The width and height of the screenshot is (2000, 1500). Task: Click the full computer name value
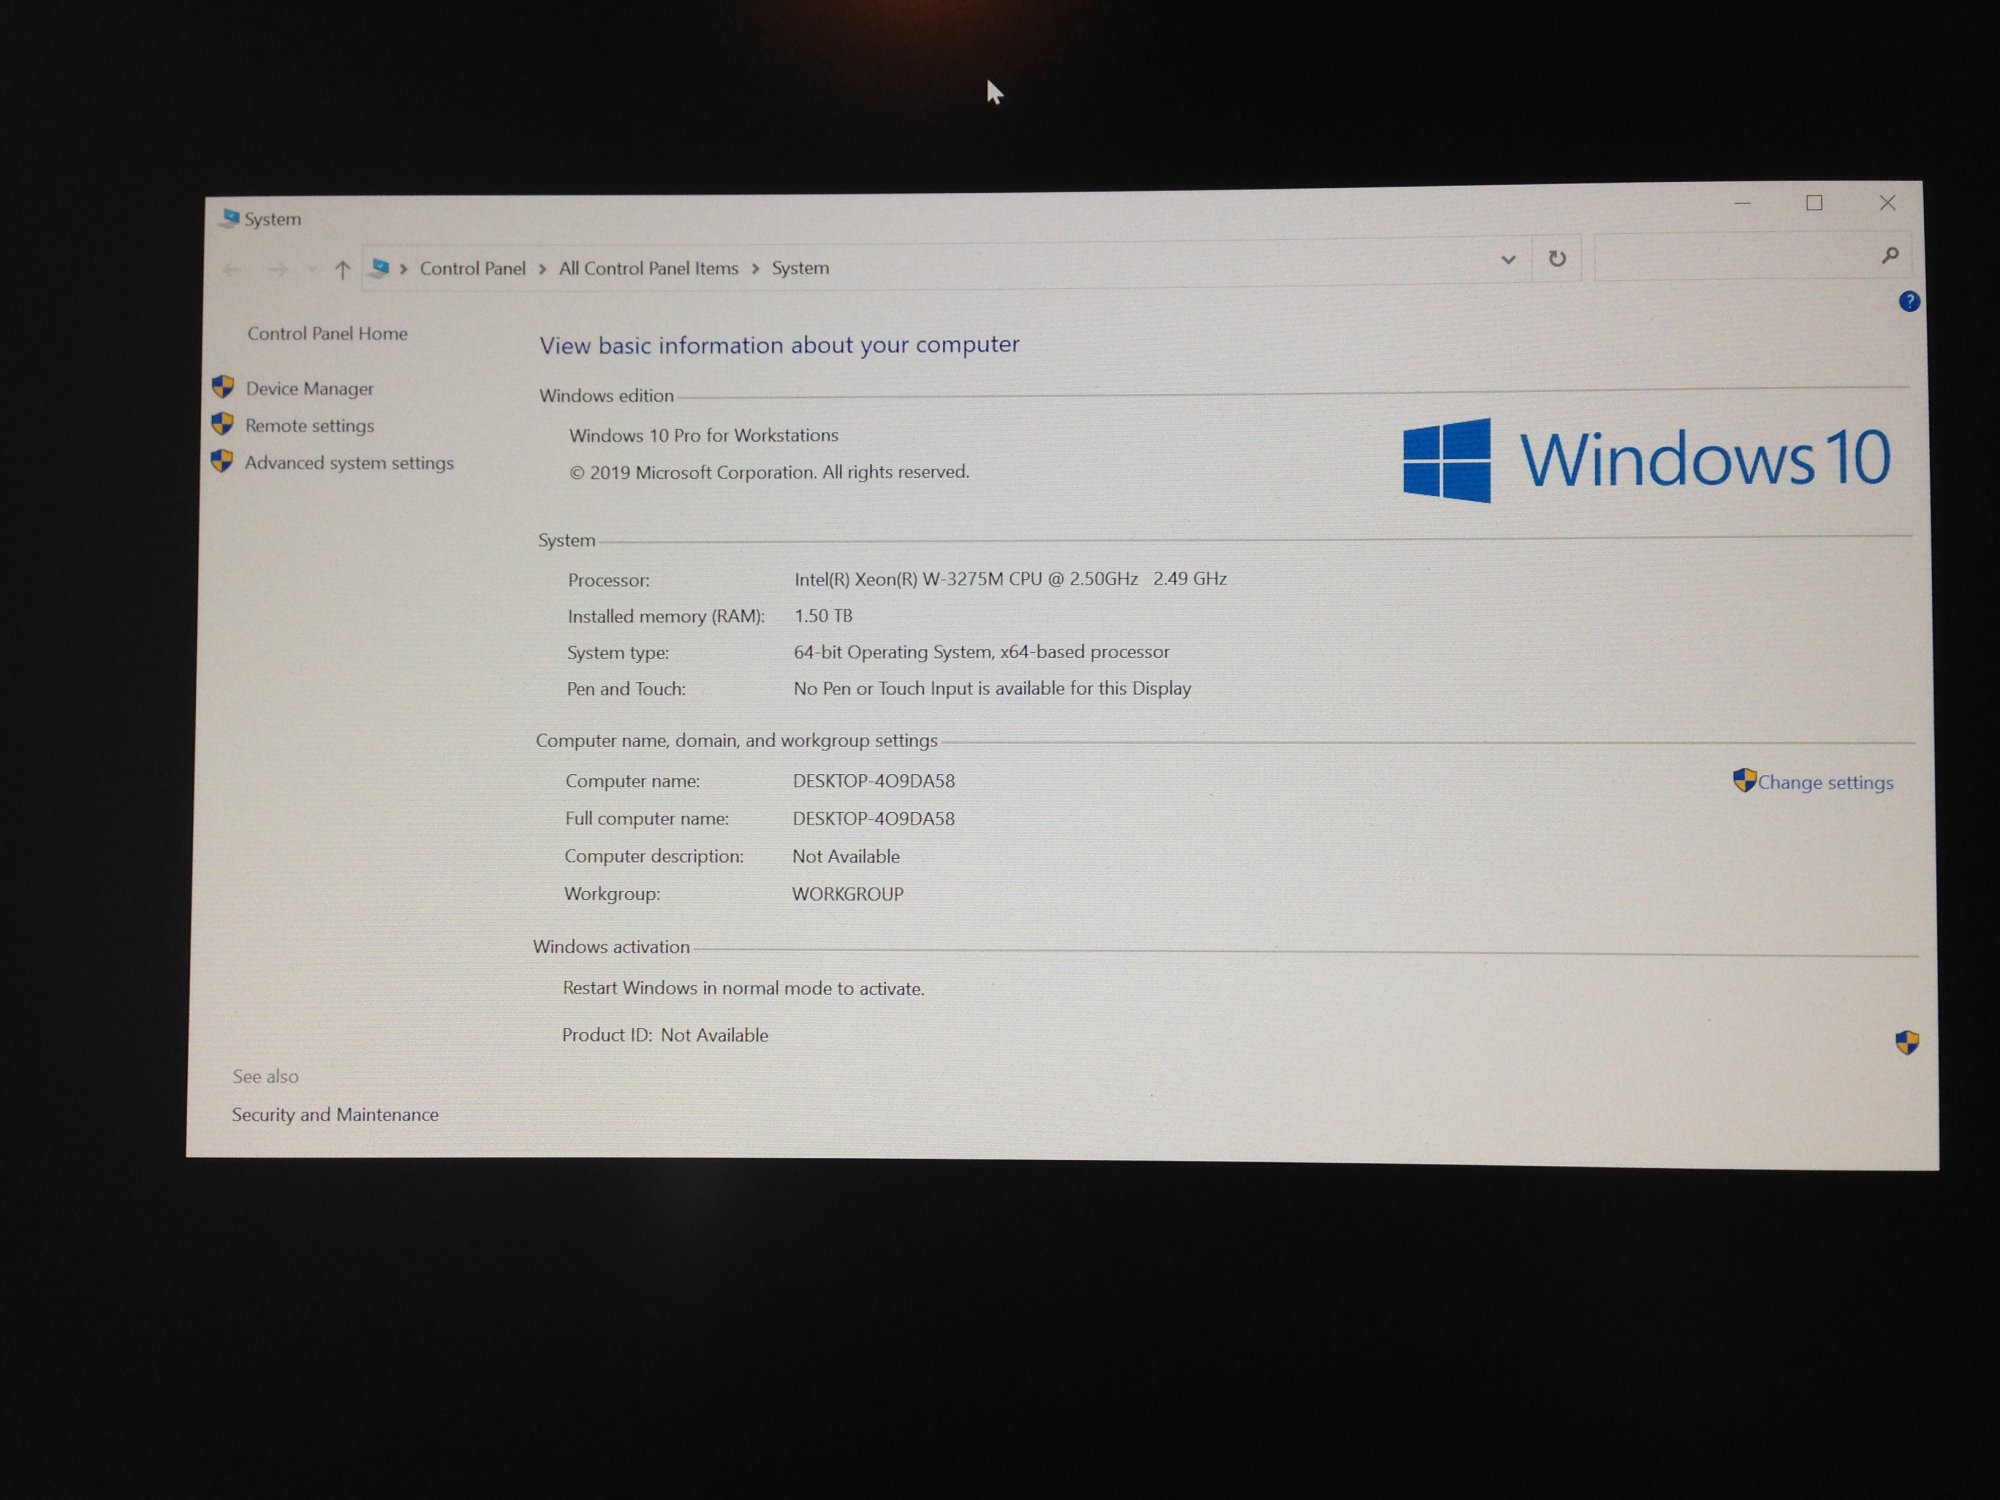point(874,818)
